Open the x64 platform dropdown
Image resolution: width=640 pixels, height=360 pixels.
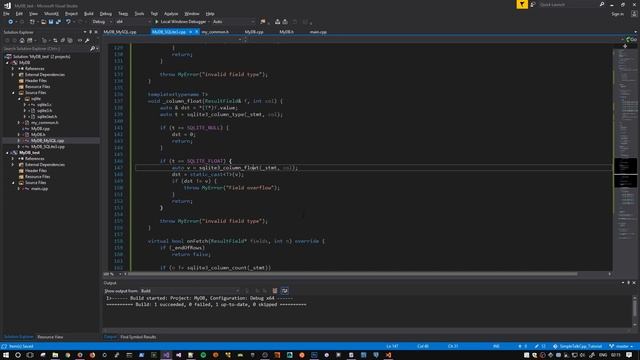(133, 22)
